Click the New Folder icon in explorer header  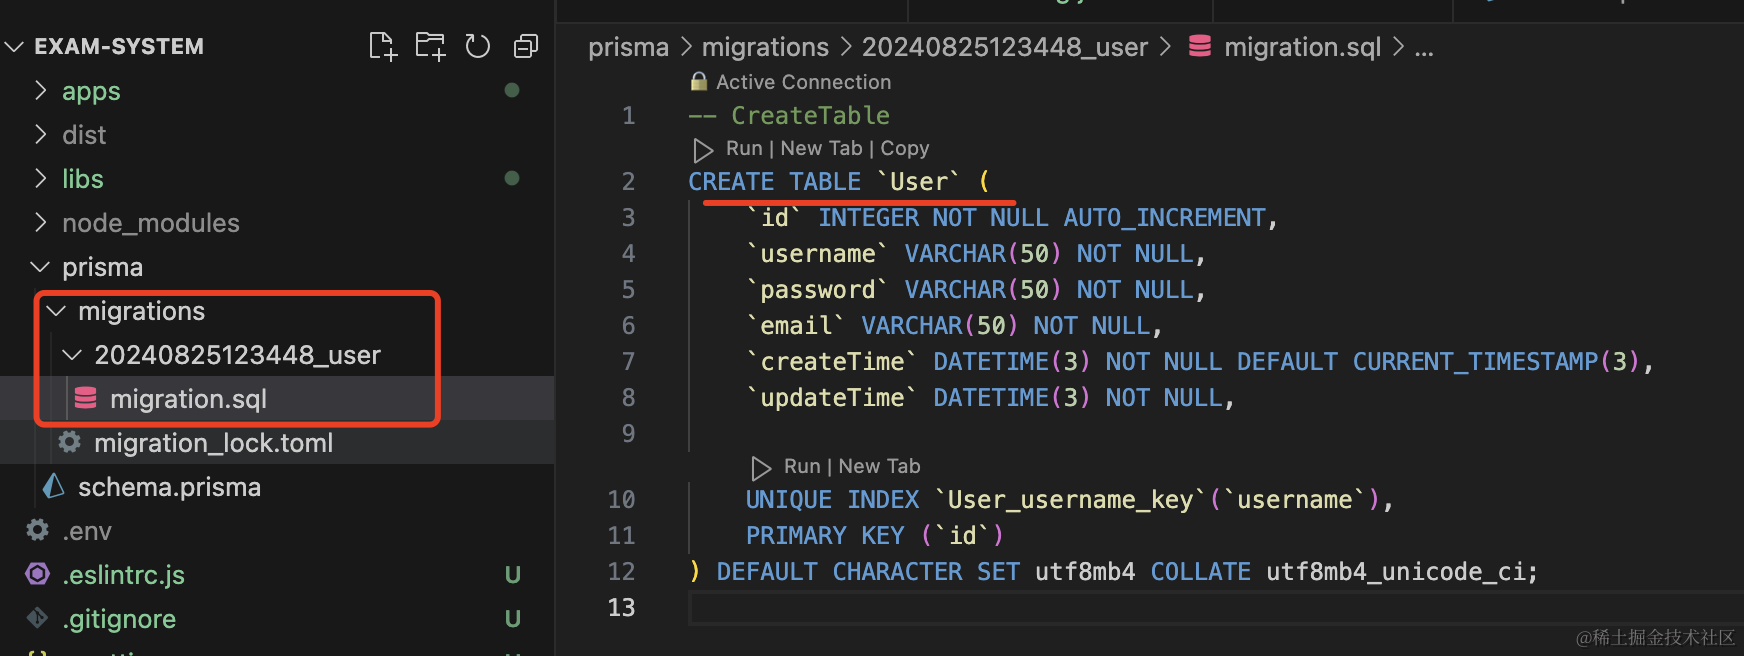[430, 46]
